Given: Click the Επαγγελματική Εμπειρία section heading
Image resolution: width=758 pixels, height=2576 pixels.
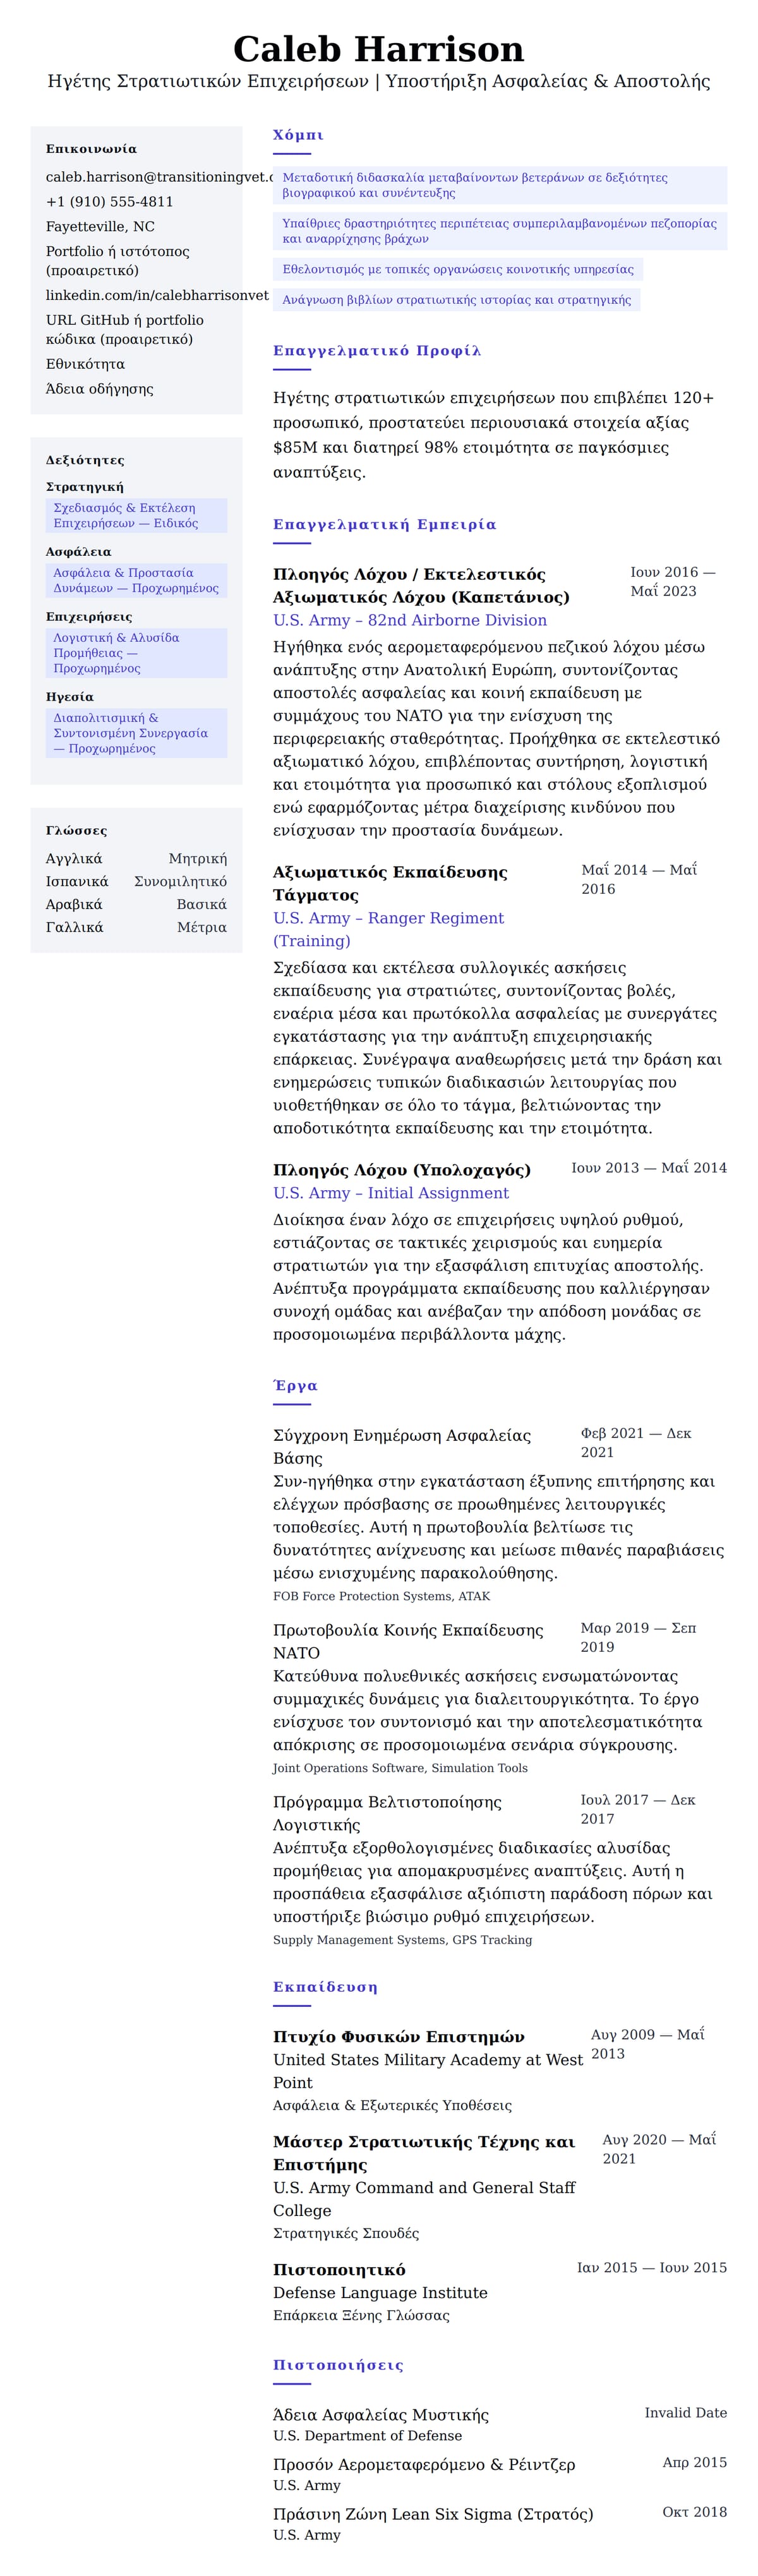Looking at the screenshot, I should click(x=384, y=524).
